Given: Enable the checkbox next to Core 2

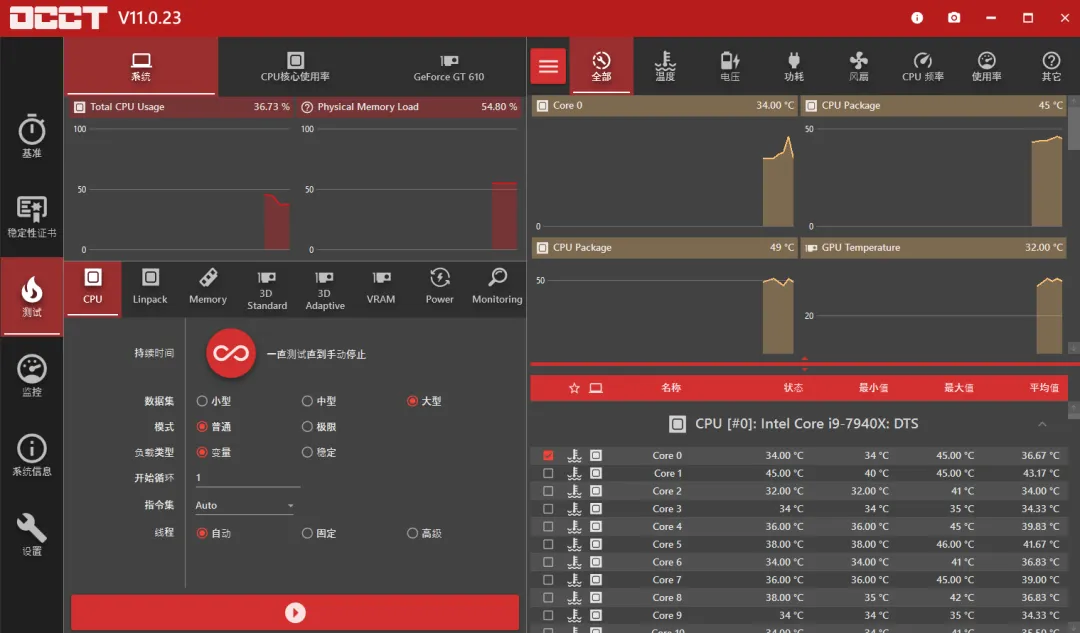Looking at the screenshot, I should click(x=548, y=490).
